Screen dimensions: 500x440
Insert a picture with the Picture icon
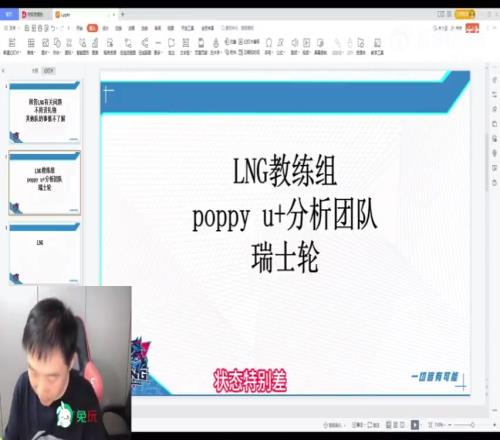click(45, 43)
